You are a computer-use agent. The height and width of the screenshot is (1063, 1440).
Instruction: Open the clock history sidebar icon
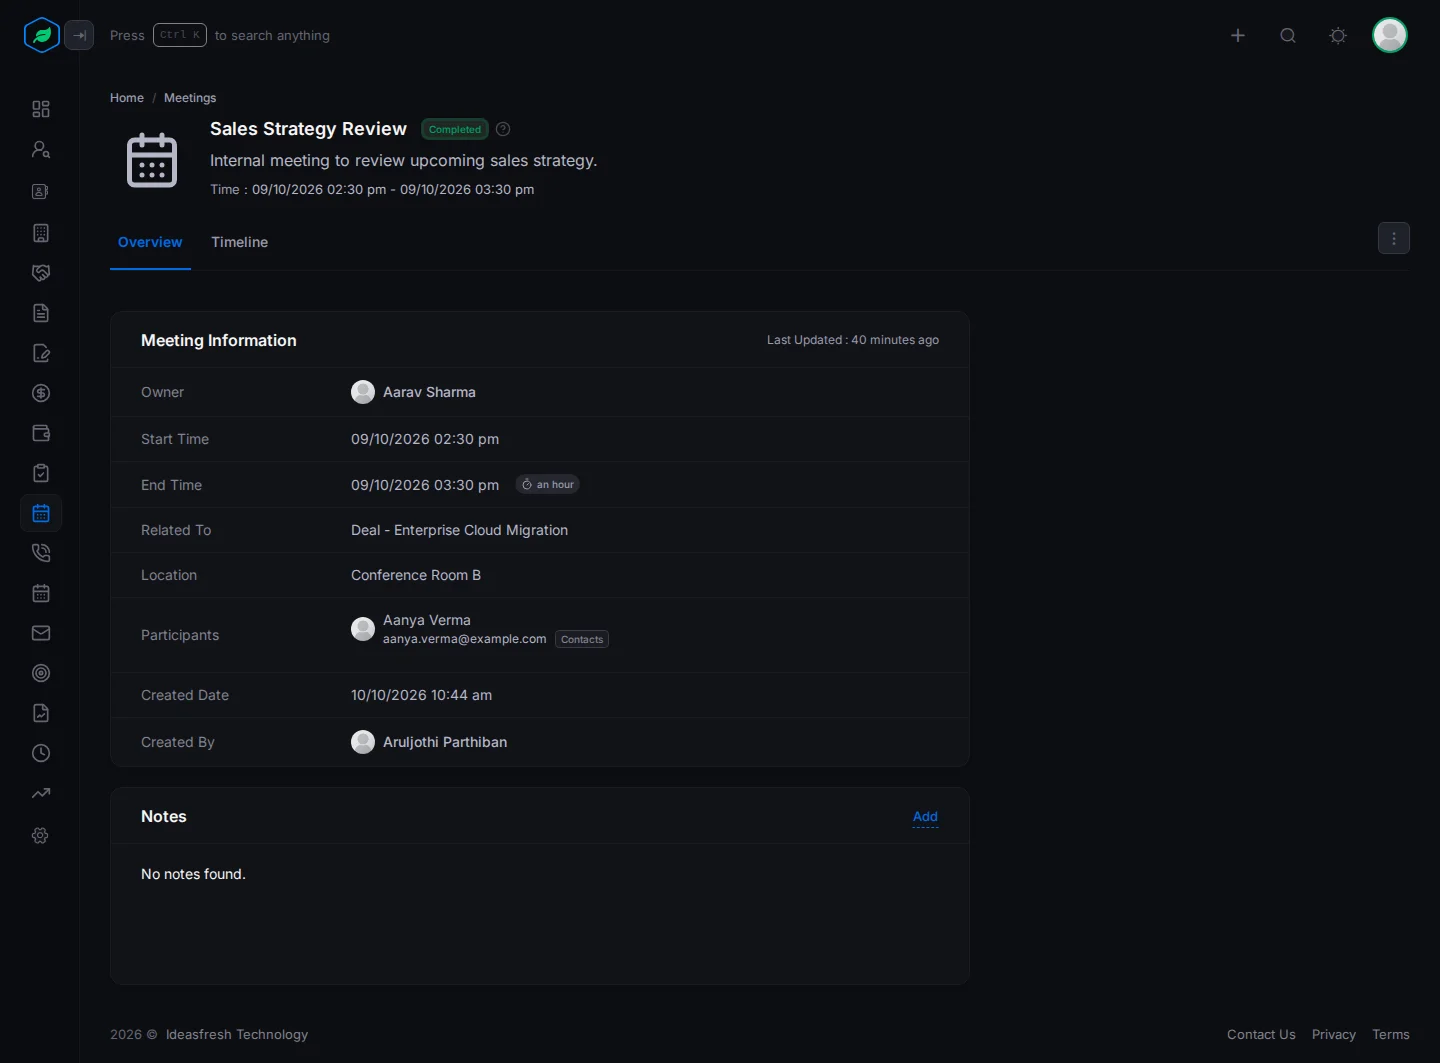coord(41,753)
